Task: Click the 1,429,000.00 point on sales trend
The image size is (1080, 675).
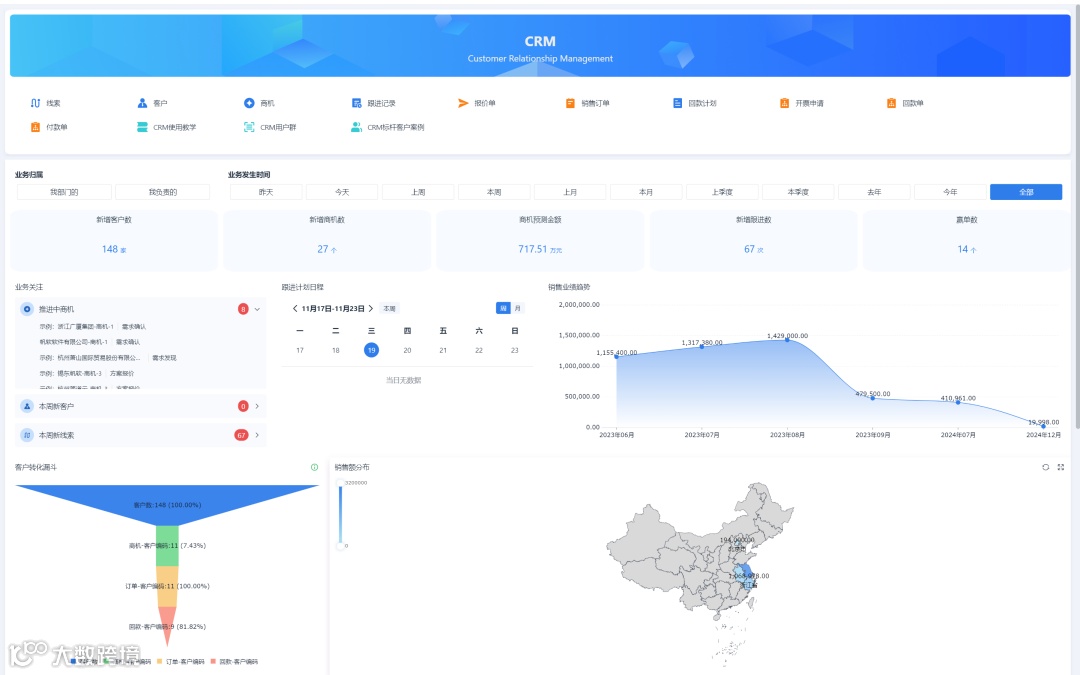Action: pos(787,340)
